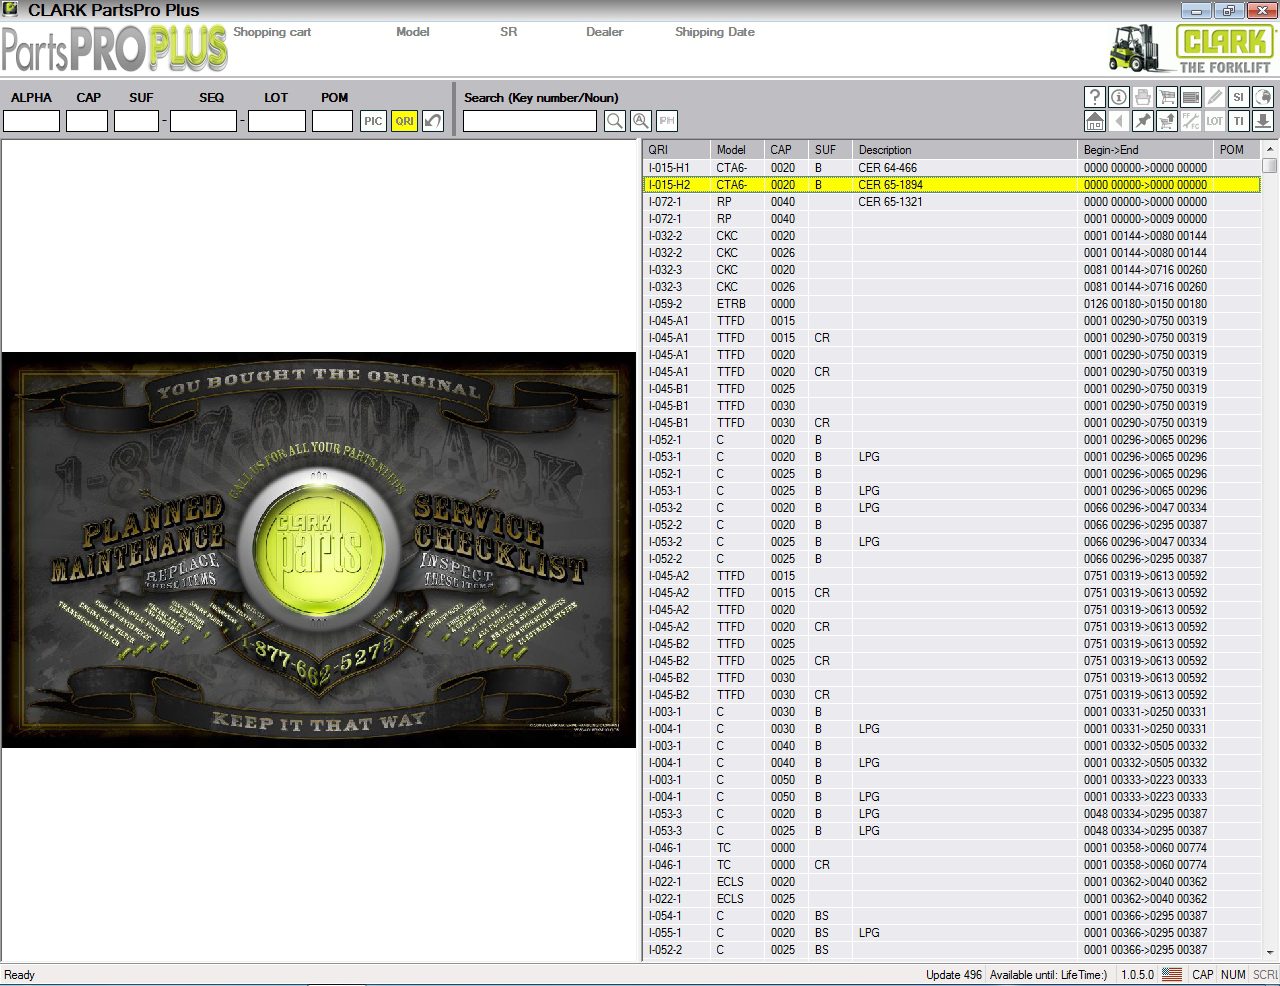This screenshot has width=1280, height=986.
Task: Click the planned maintenance poster image
Action: coord(319,549)
